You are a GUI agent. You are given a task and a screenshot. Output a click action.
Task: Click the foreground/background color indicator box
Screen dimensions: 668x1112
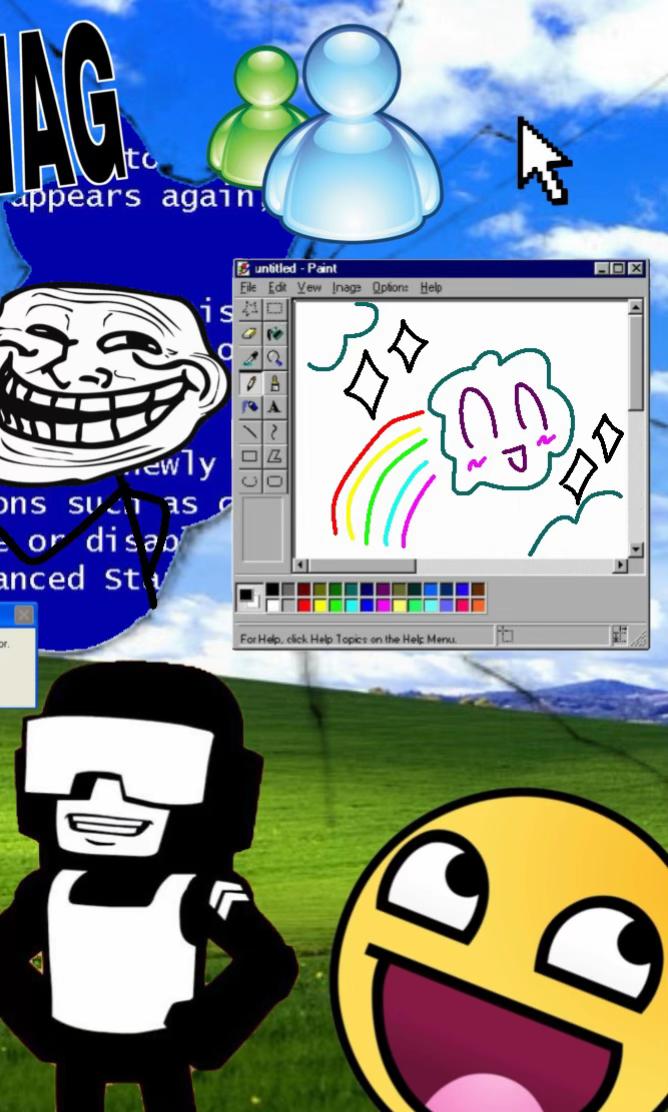click(x=249, y=598)
